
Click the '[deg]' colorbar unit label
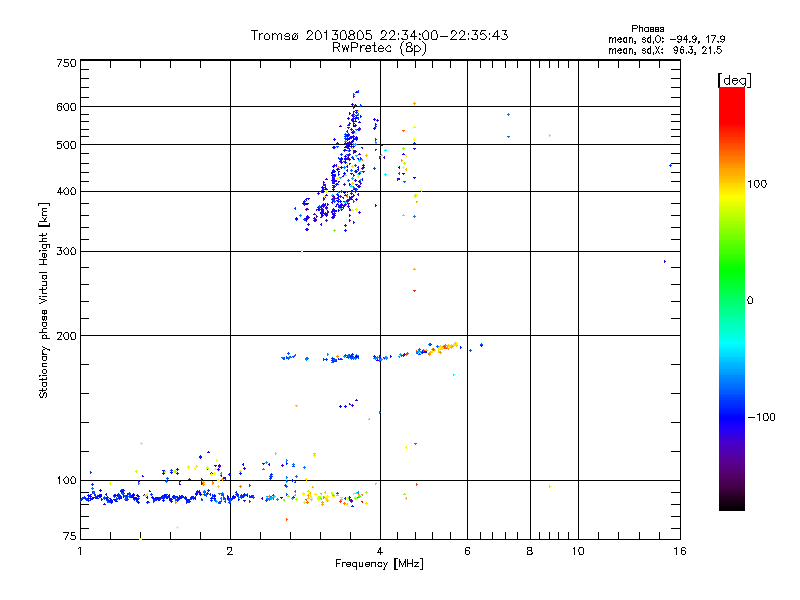pos(734,80)
